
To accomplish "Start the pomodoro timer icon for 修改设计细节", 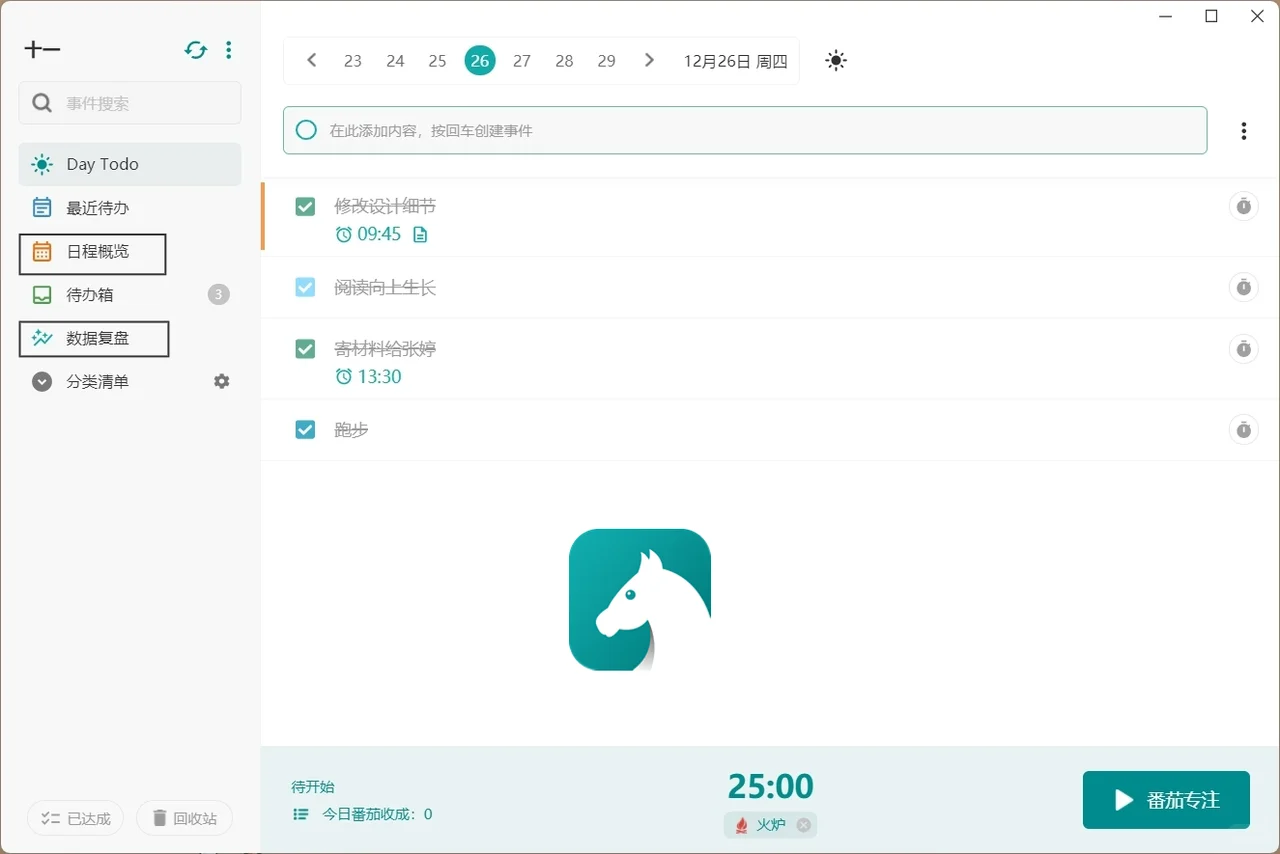I will pyautogui.click(x=1243, y=206).
